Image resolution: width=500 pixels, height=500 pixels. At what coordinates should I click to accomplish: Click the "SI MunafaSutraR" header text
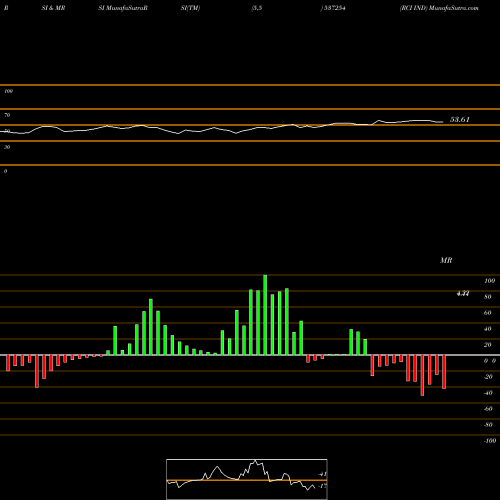point(123,8)
